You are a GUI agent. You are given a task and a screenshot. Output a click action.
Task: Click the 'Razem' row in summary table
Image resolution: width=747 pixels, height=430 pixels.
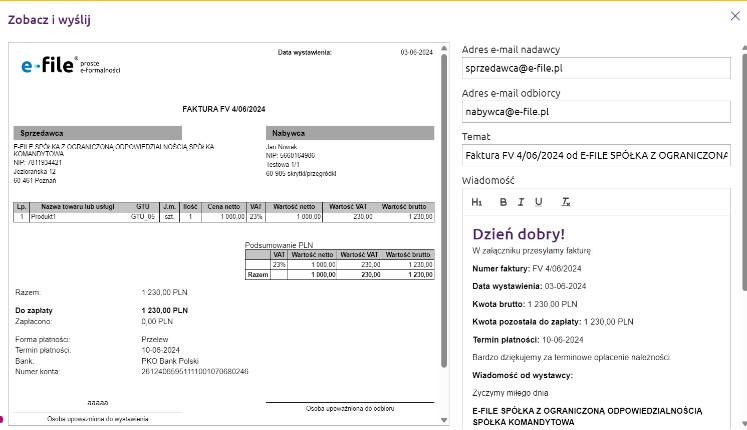340,275
